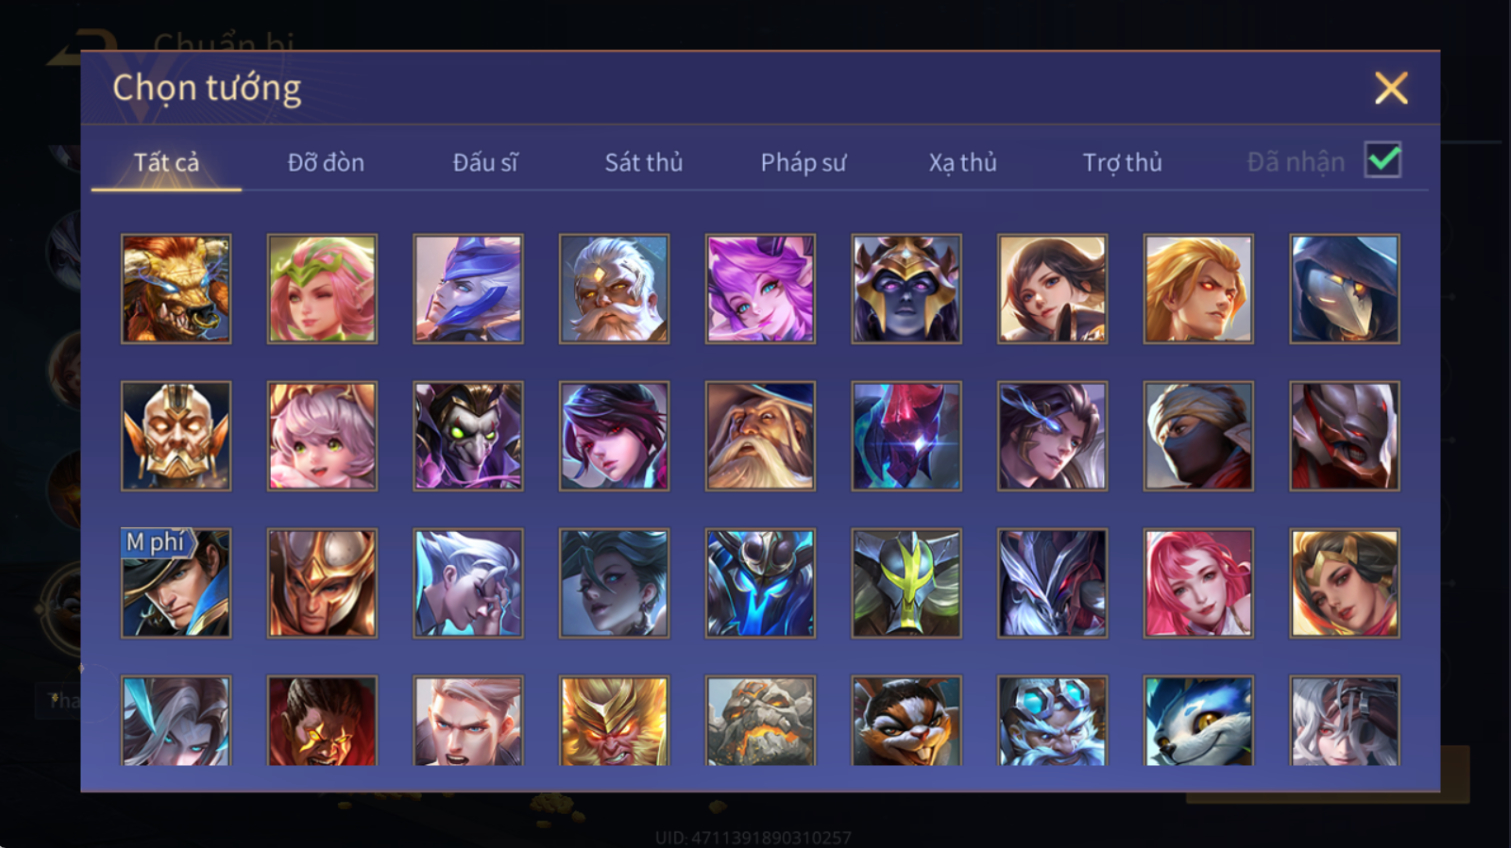Switch to the Trợ thủ tab
Viewport: 1511px width, 848px height.
click(x=1122, y=162)
